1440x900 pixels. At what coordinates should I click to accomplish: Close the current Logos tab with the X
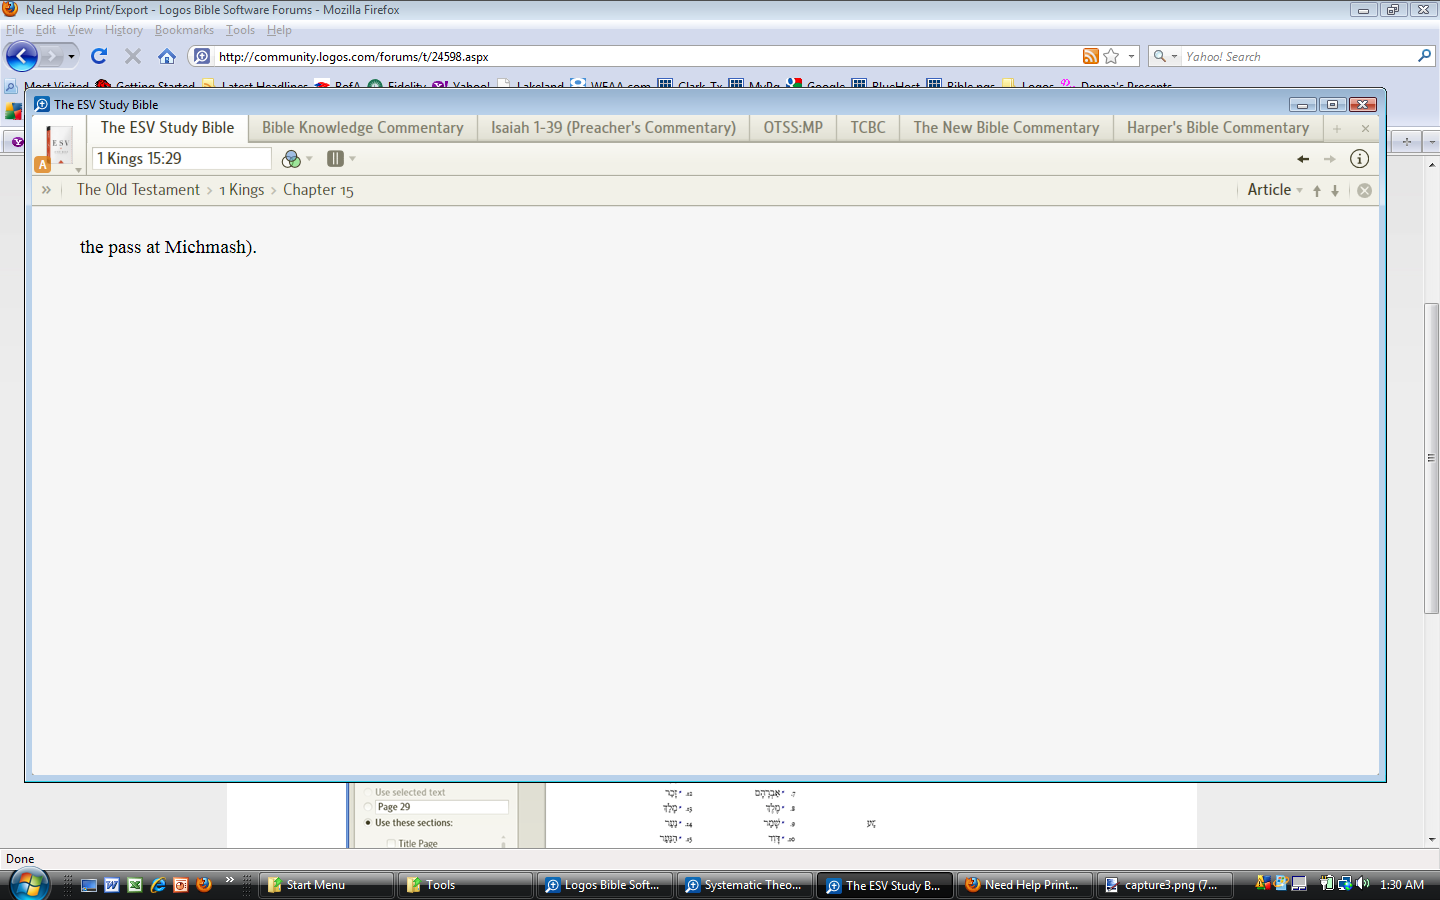[x=1365, y=129]
